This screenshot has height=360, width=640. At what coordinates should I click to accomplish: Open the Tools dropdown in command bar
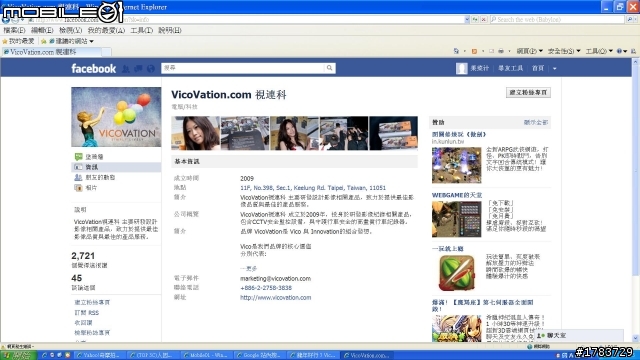pyautogui.click(x=599, y=51)
